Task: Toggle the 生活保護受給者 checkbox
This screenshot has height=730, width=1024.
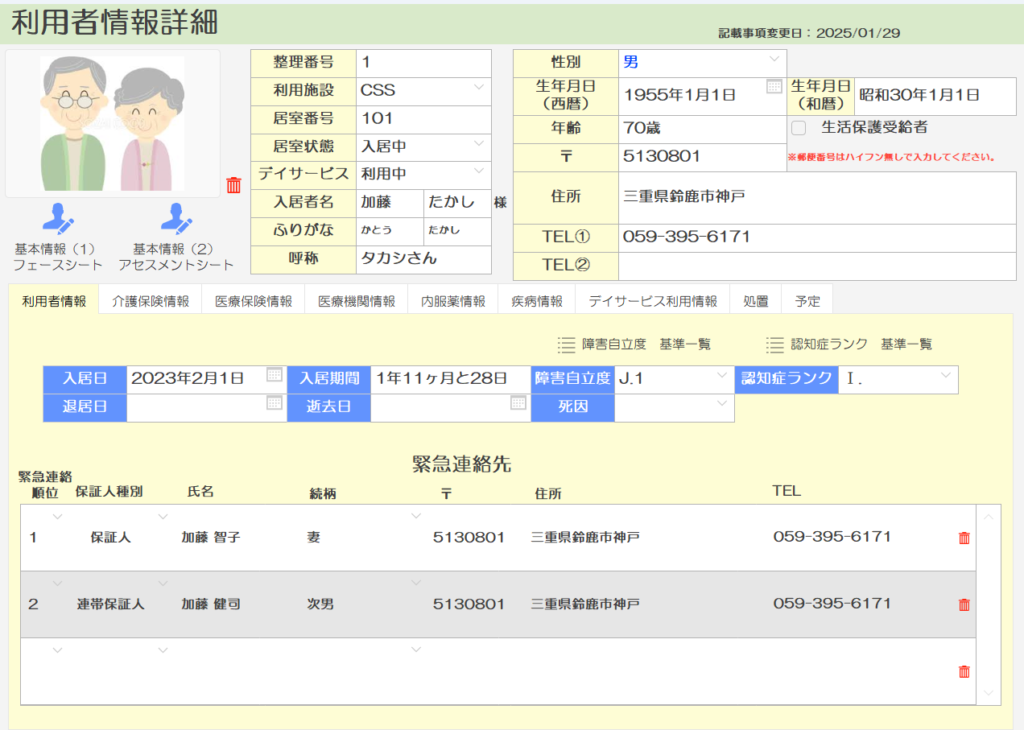Action: (799, 128)
